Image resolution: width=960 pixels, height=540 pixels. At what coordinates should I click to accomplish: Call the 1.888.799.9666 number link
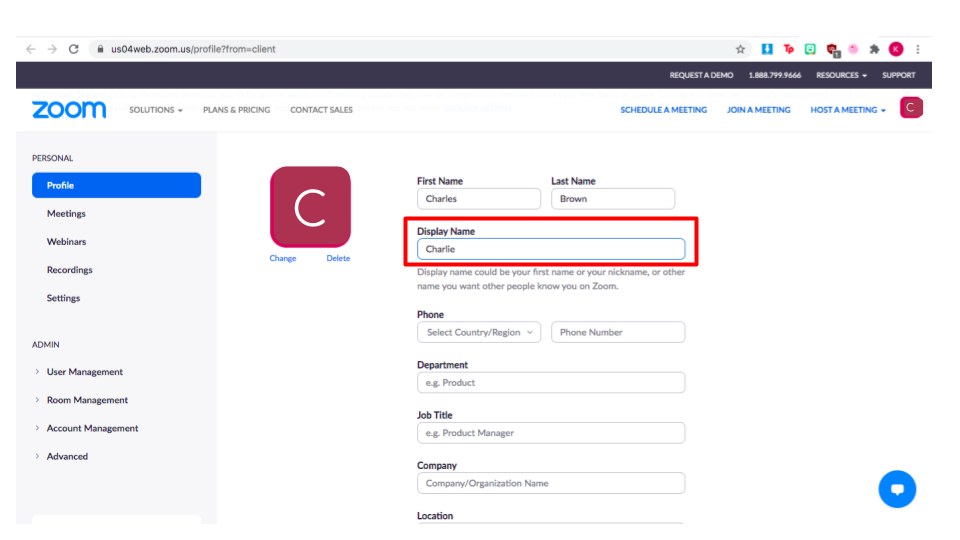(x=774, y=75)
